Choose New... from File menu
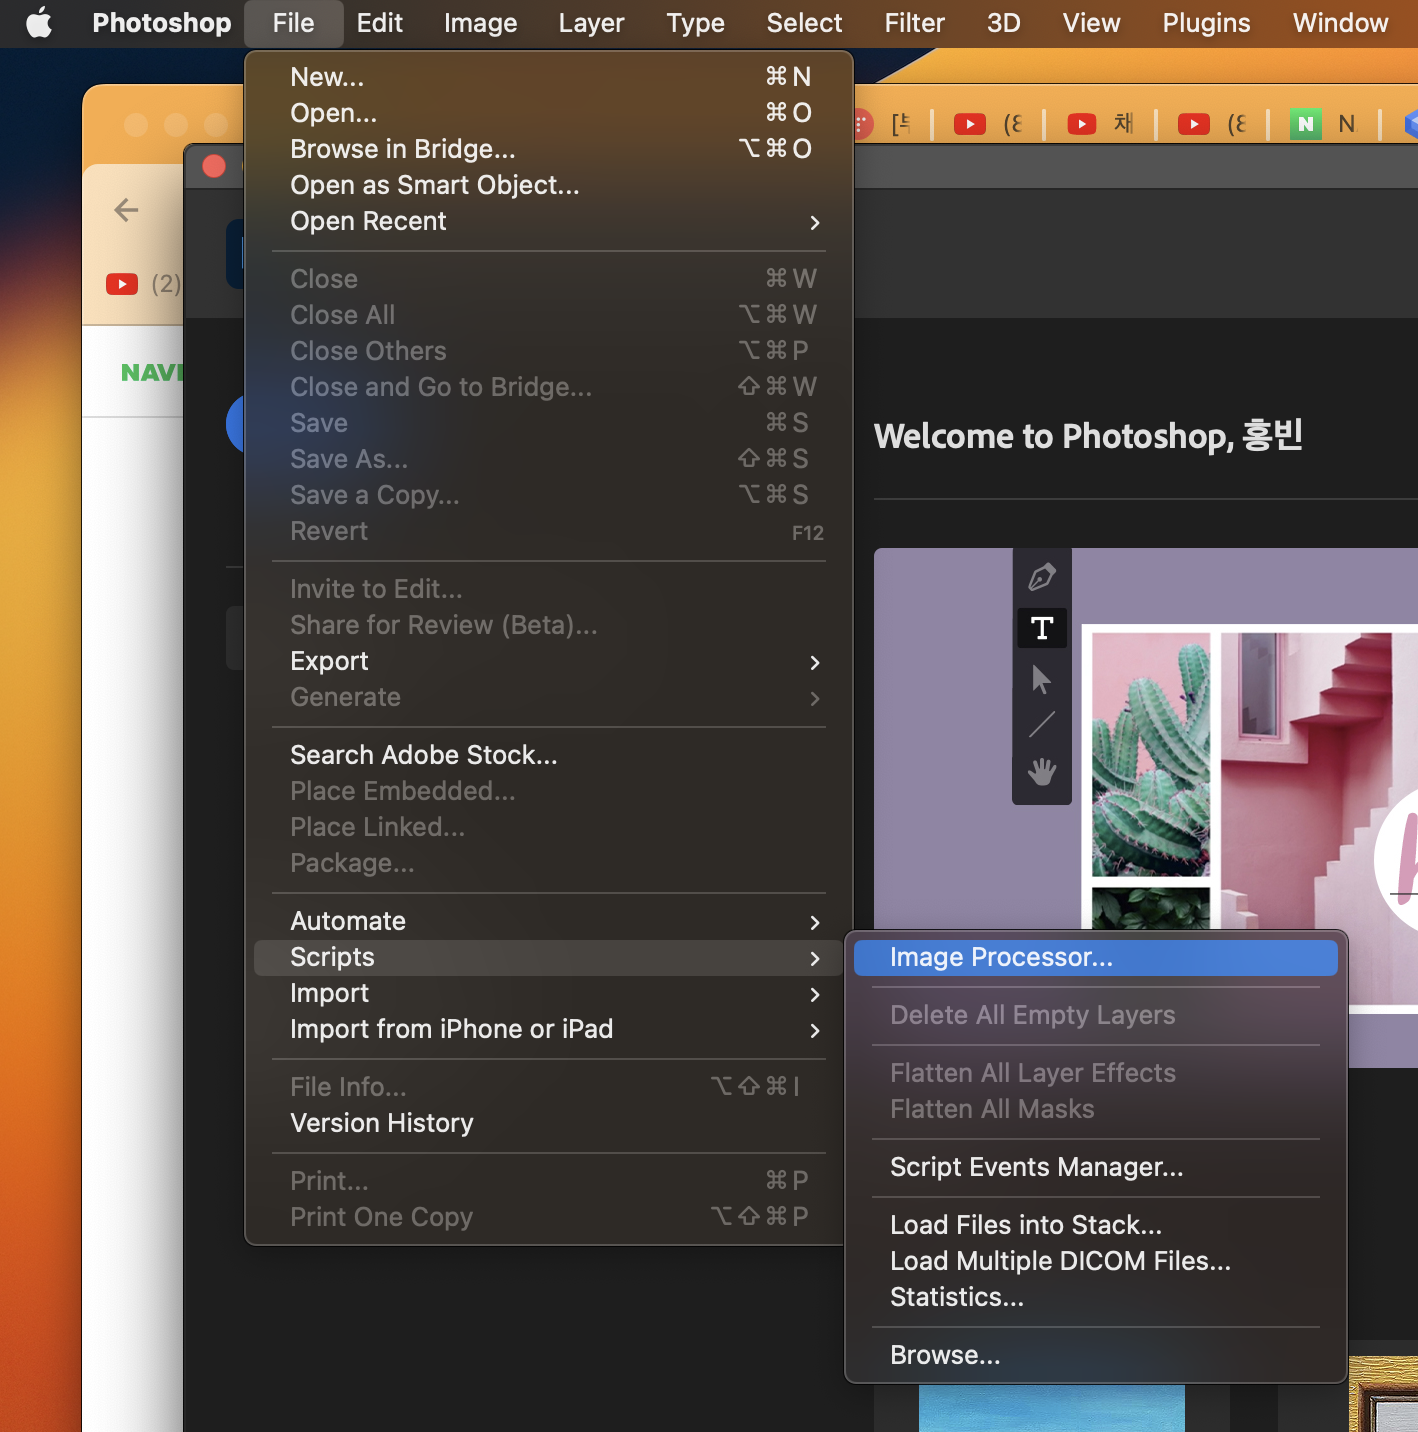This screenshot has width=1418, height=1432. (549, 77)
